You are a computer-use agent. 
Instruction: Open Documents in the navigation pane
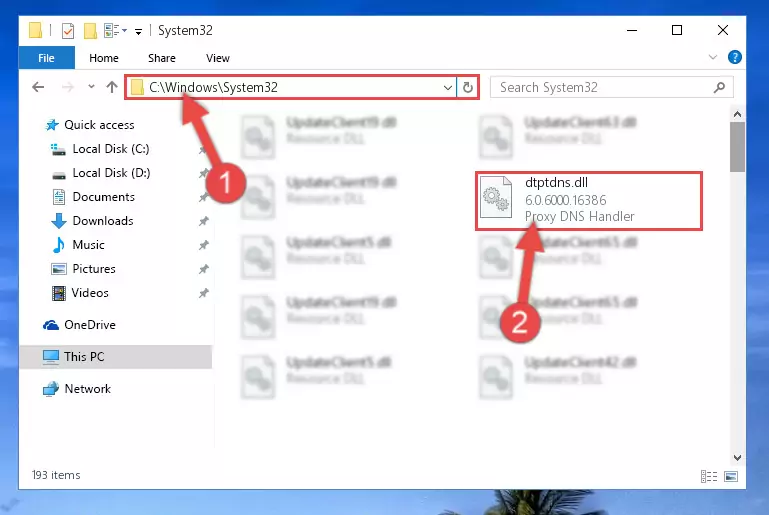103,197
